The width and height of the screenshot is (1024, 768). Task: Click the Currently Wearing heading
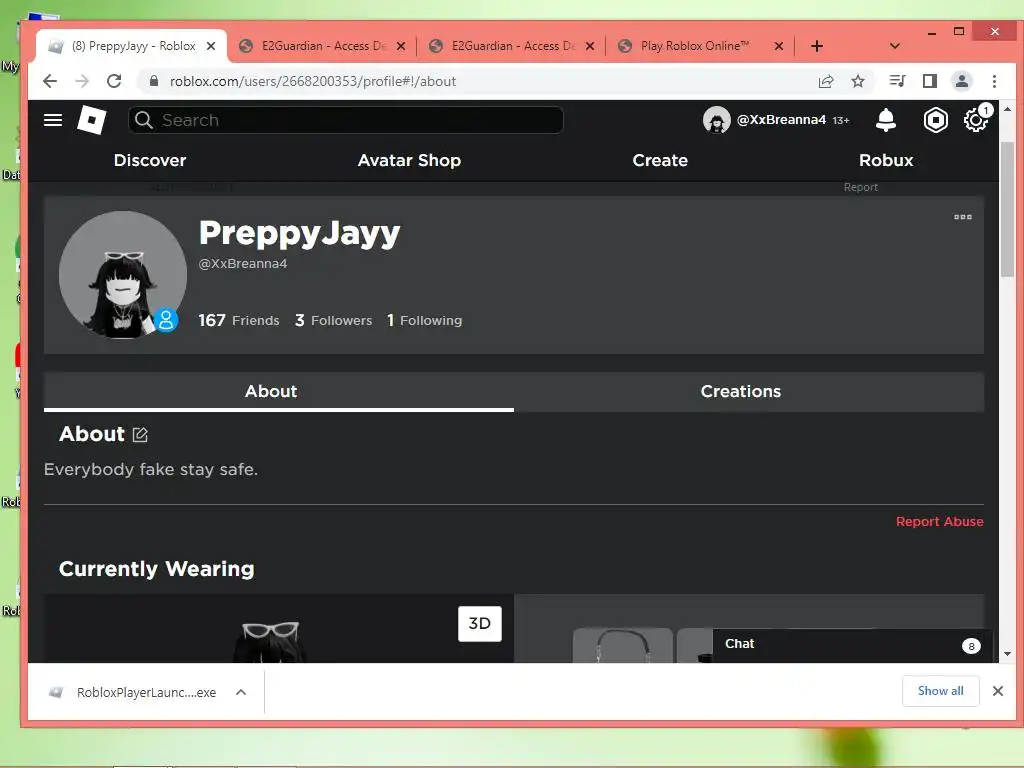coord(157,569)
